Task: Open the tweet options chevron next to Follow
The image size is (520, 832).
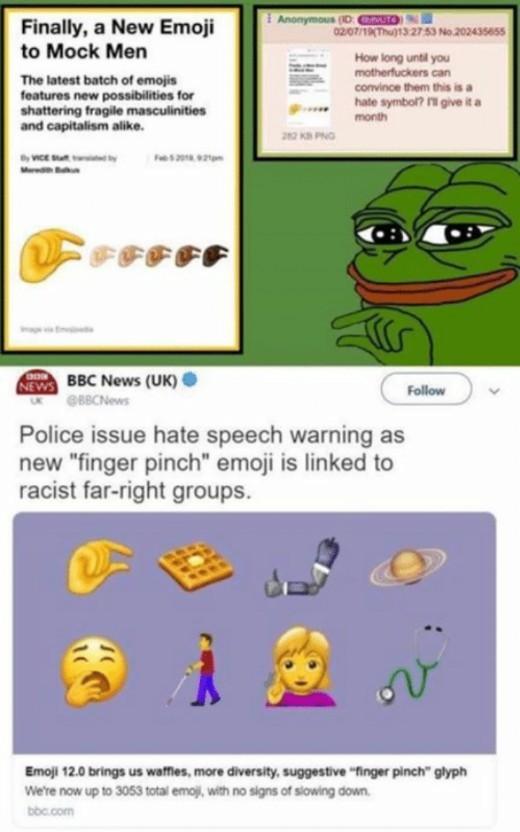Action: pyautogui.click(x=494, y=392)
